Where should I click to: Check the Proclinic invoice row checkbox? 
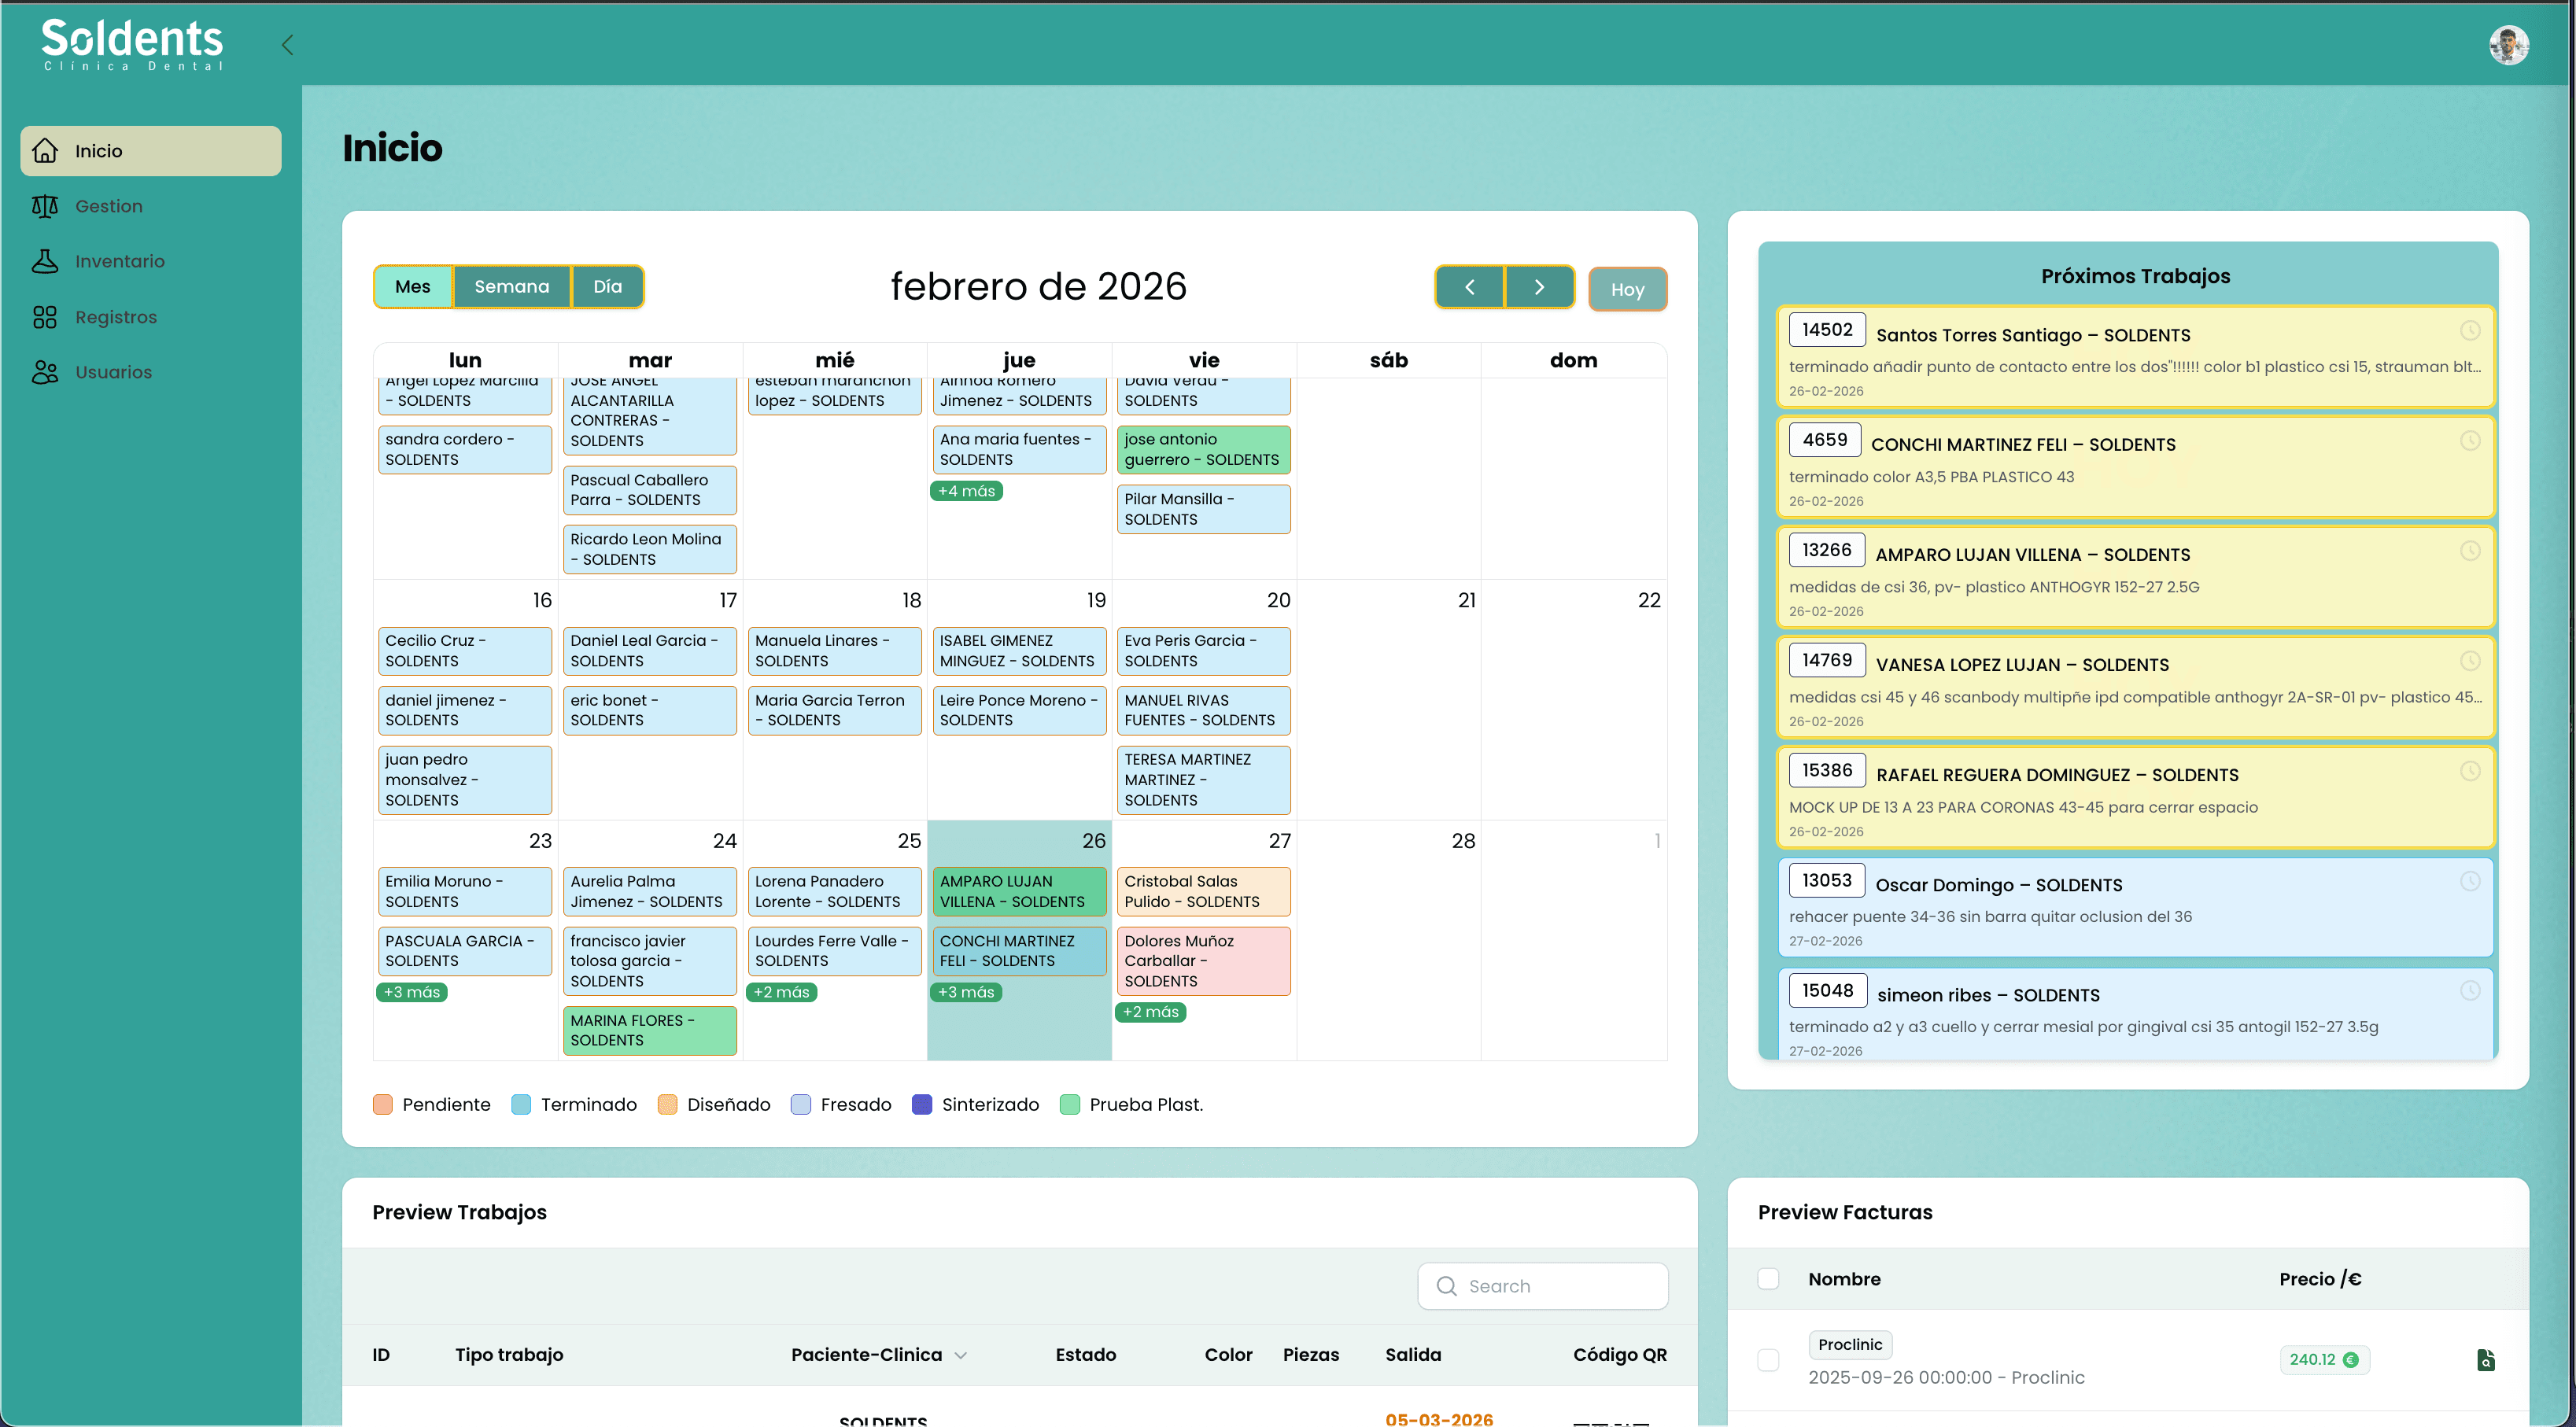coord(1768,1360)
